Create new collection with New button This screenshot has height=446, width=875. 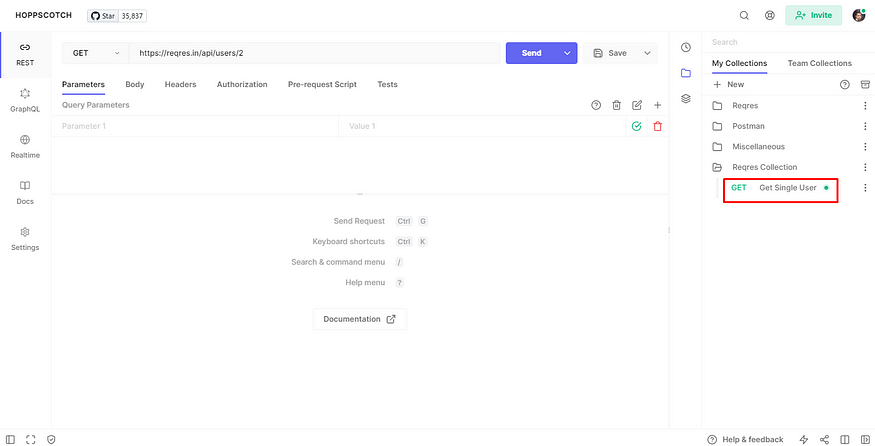[729, 85]
